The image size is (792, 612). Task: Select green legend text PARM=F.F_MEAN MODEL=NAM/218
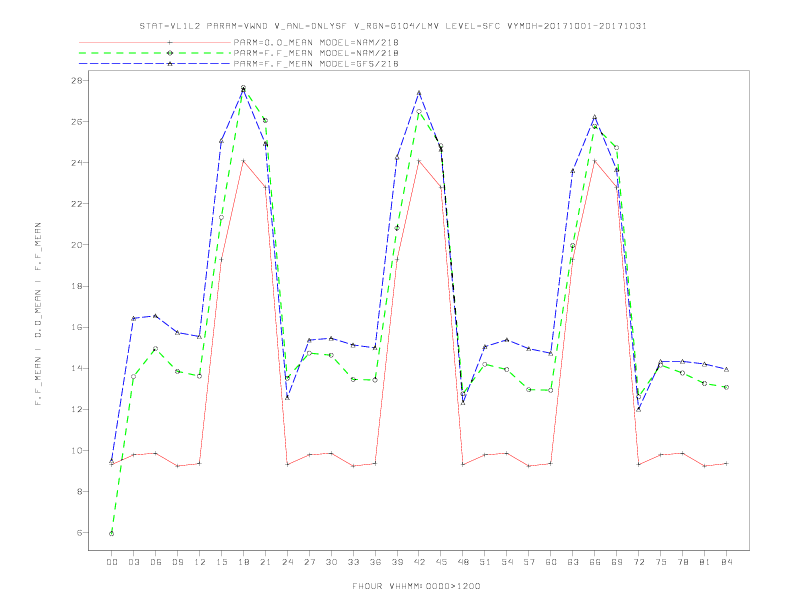pyautogui.click(x=316, y=53)
